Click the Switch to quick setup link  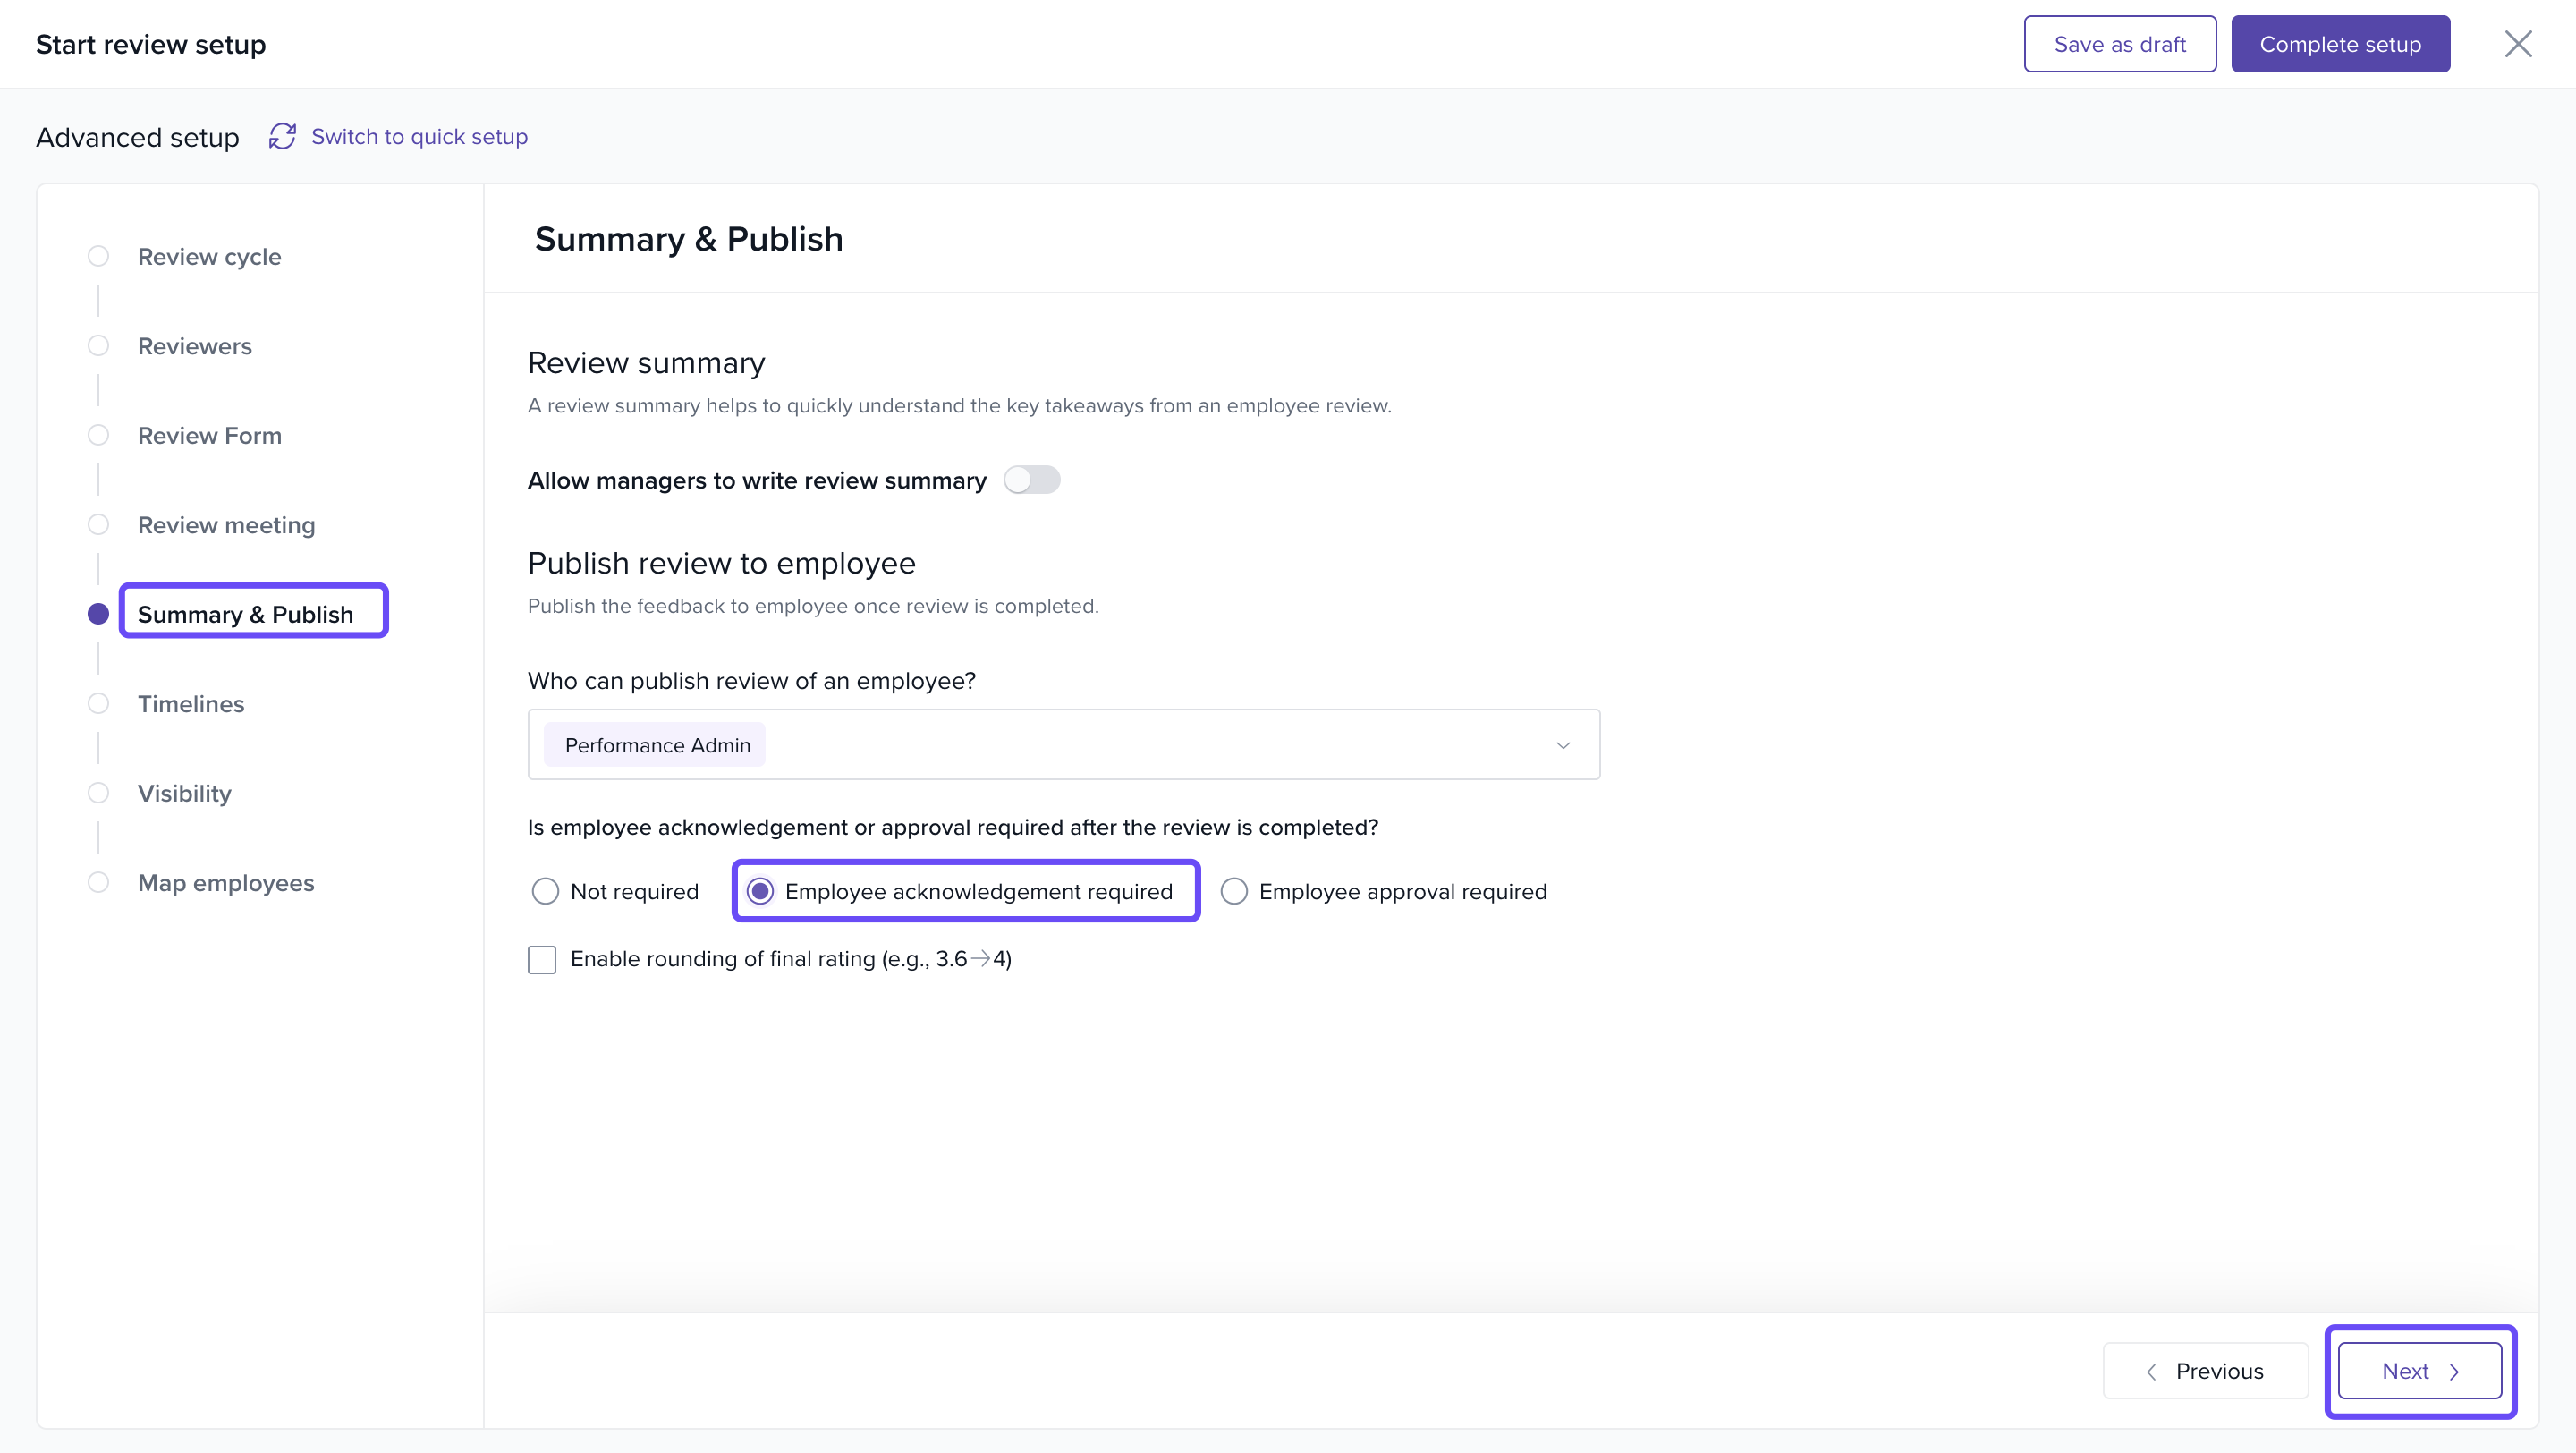(x=419, y=136)
